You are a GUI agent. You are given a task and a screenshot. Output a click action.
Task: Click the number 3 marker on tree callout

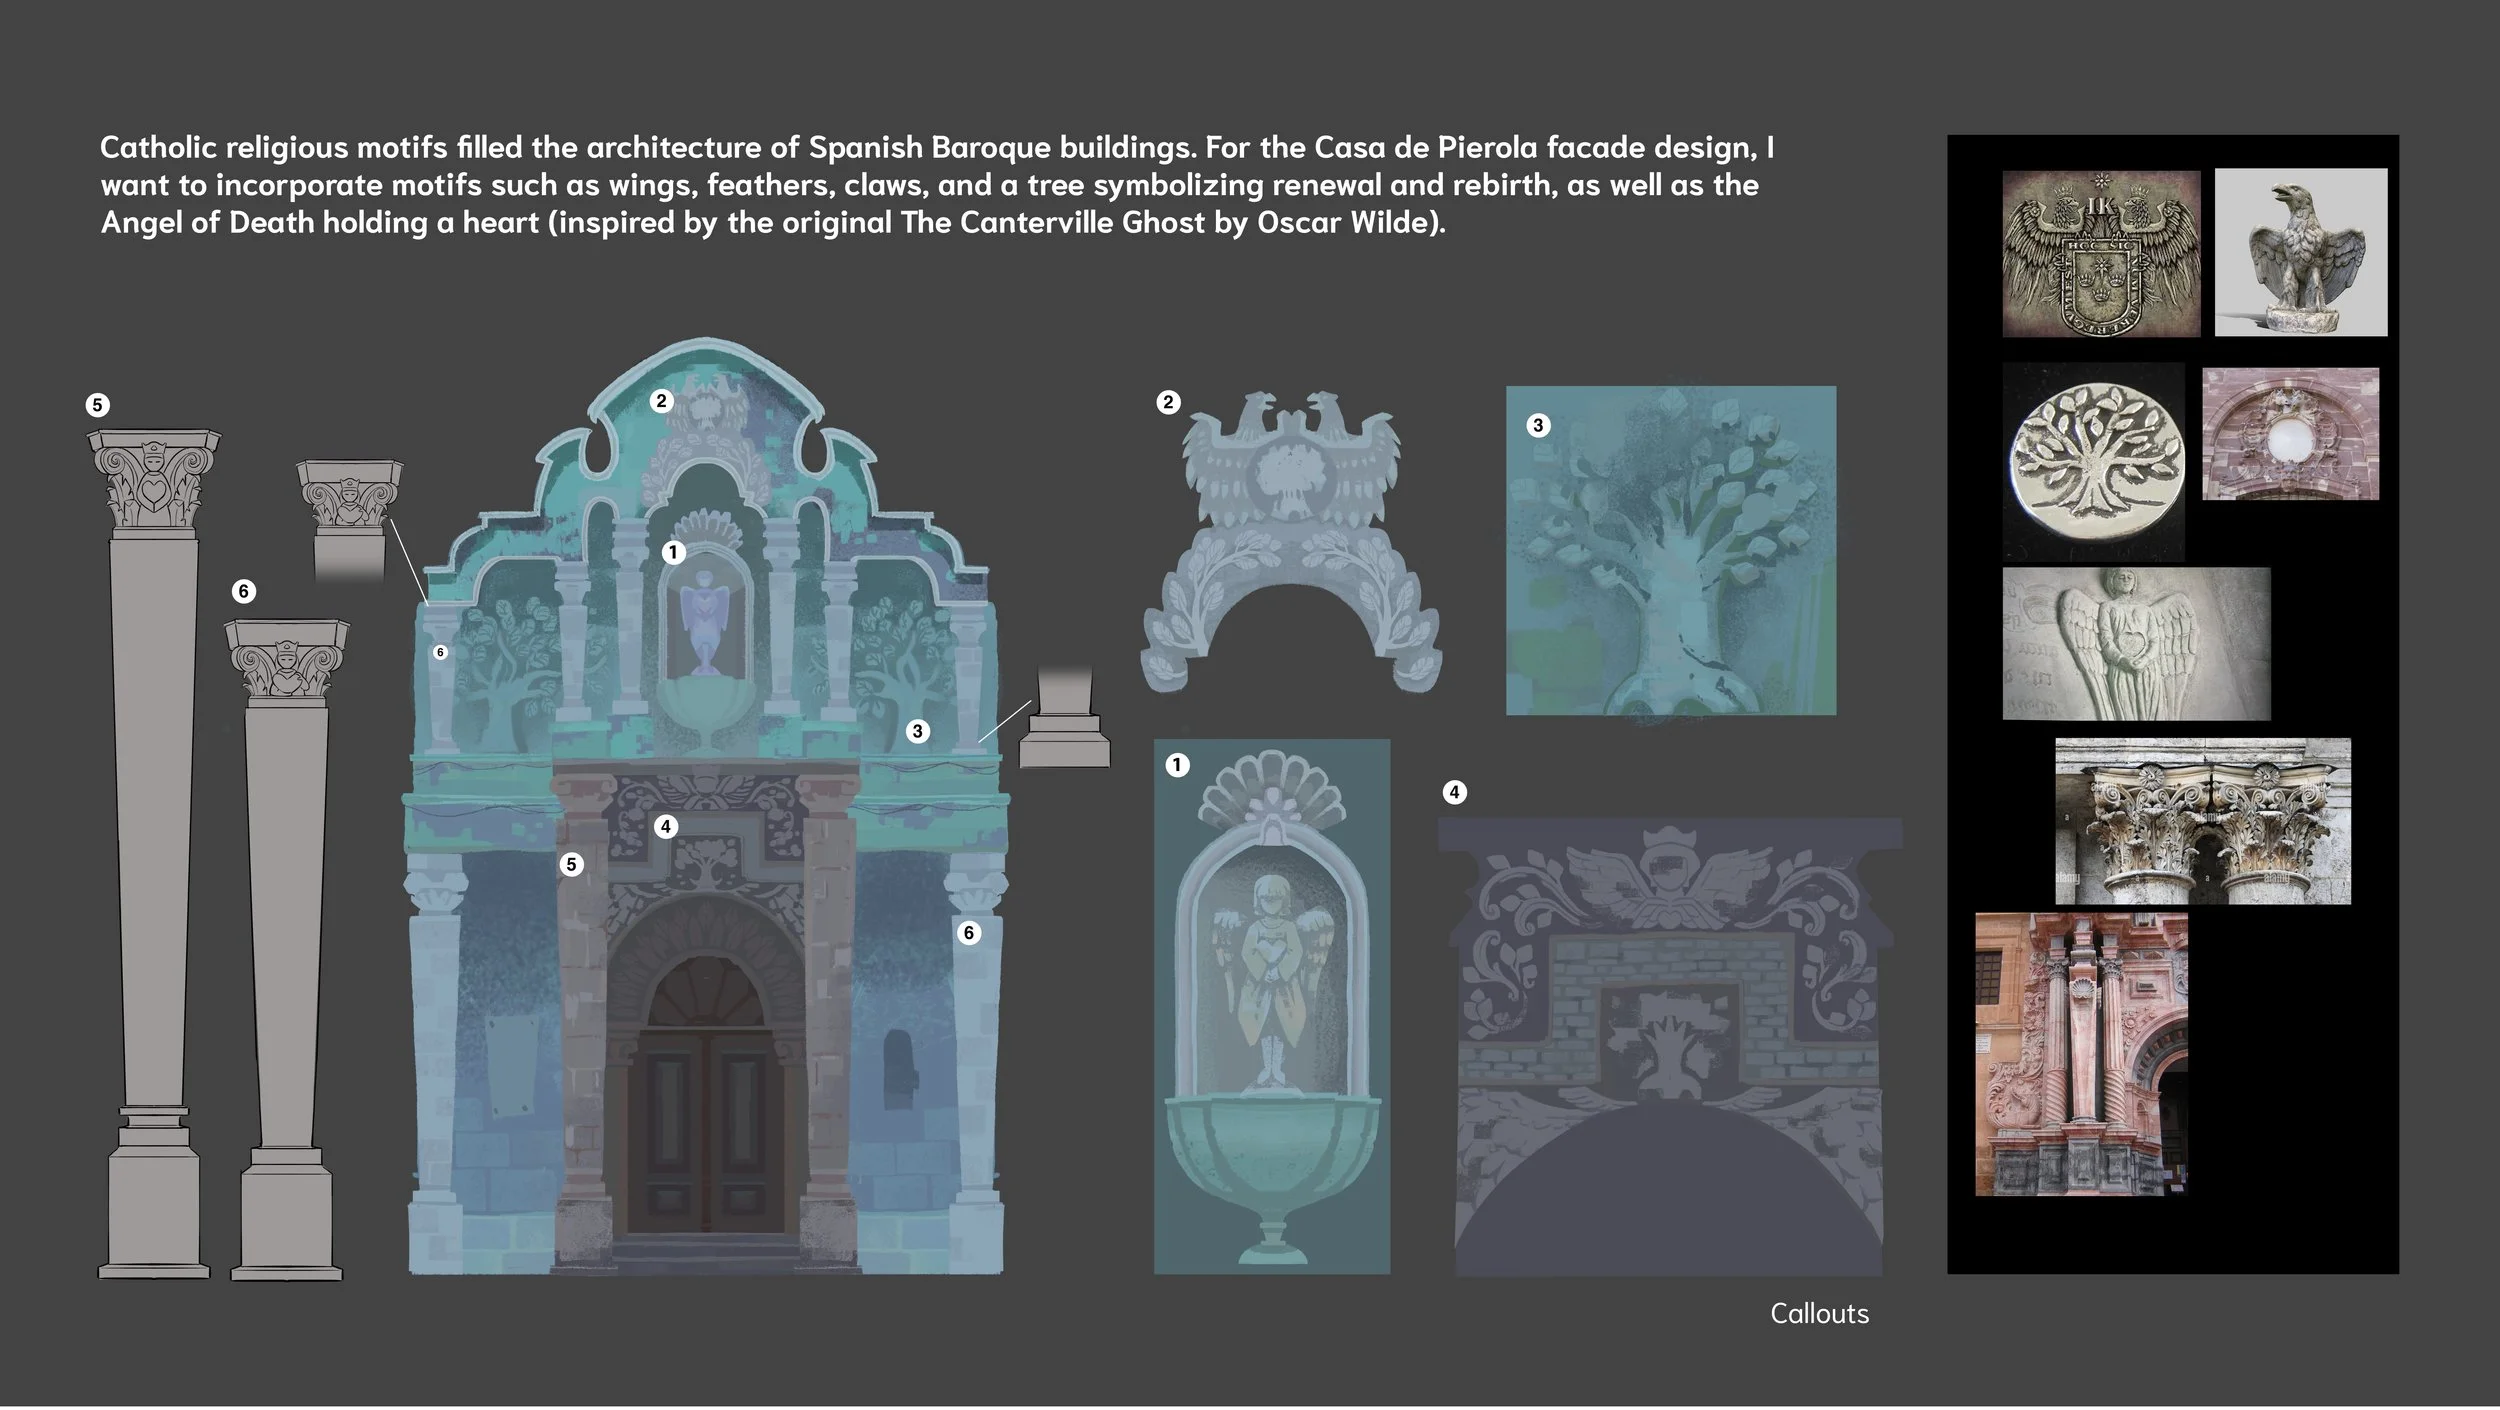(x=1538, y=425)
